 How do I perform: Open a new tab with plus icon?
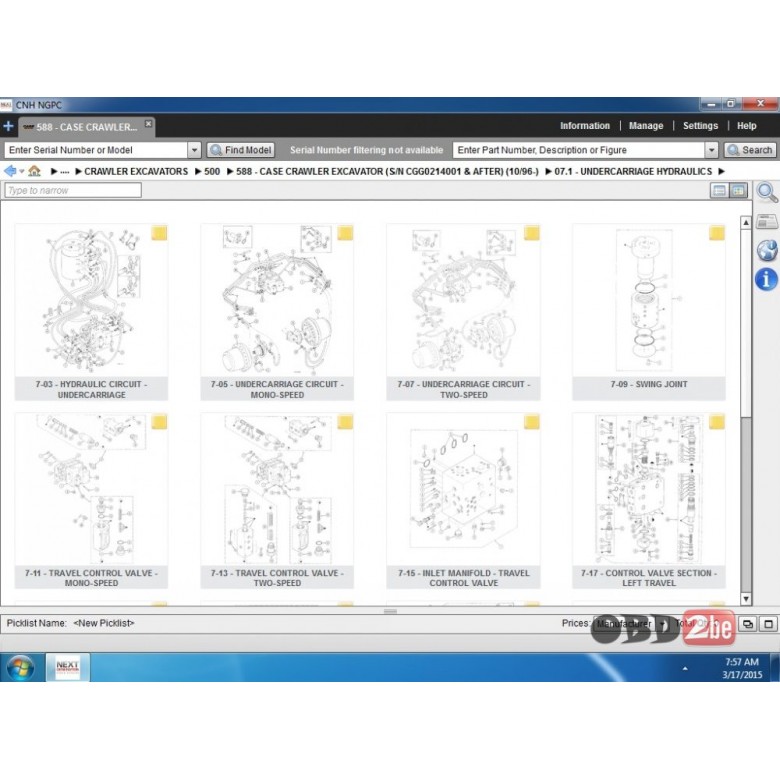(x=8, y=126)
